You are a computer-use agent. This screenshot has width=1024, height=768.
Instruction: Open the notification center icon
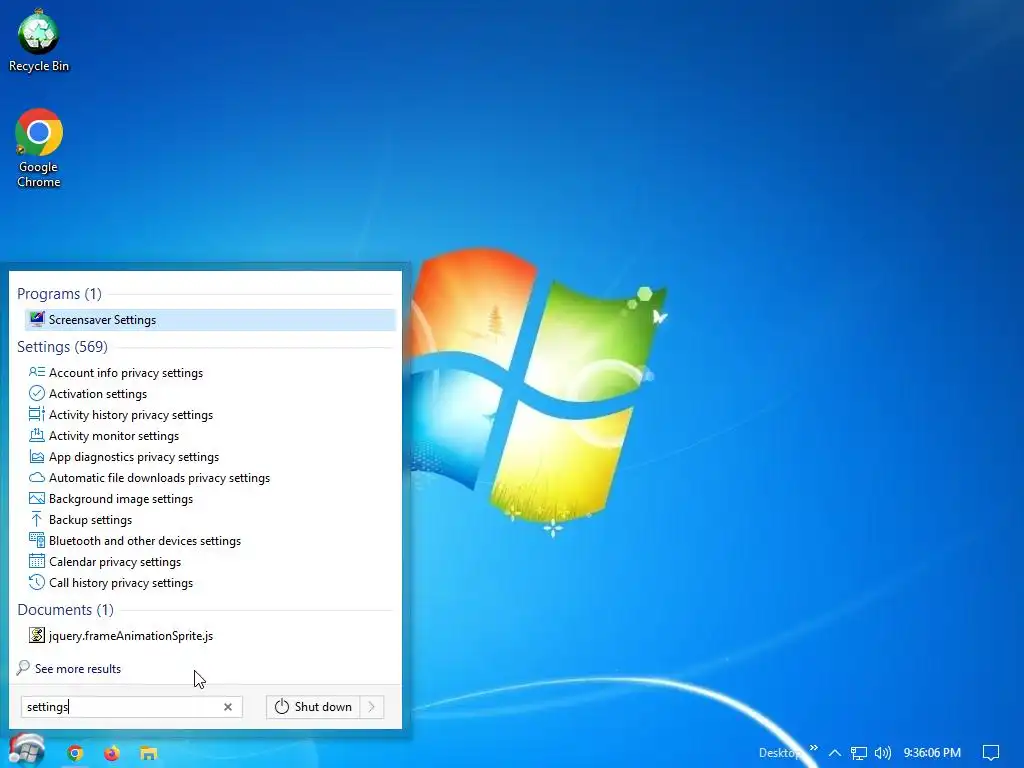[x=991, y=753]
